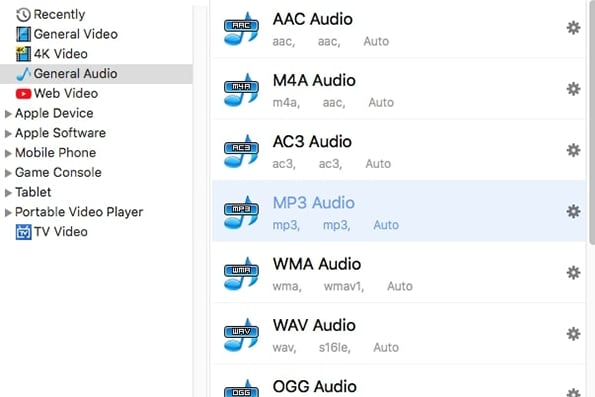
Task: Click the TV Video icon
Action: 24,232
